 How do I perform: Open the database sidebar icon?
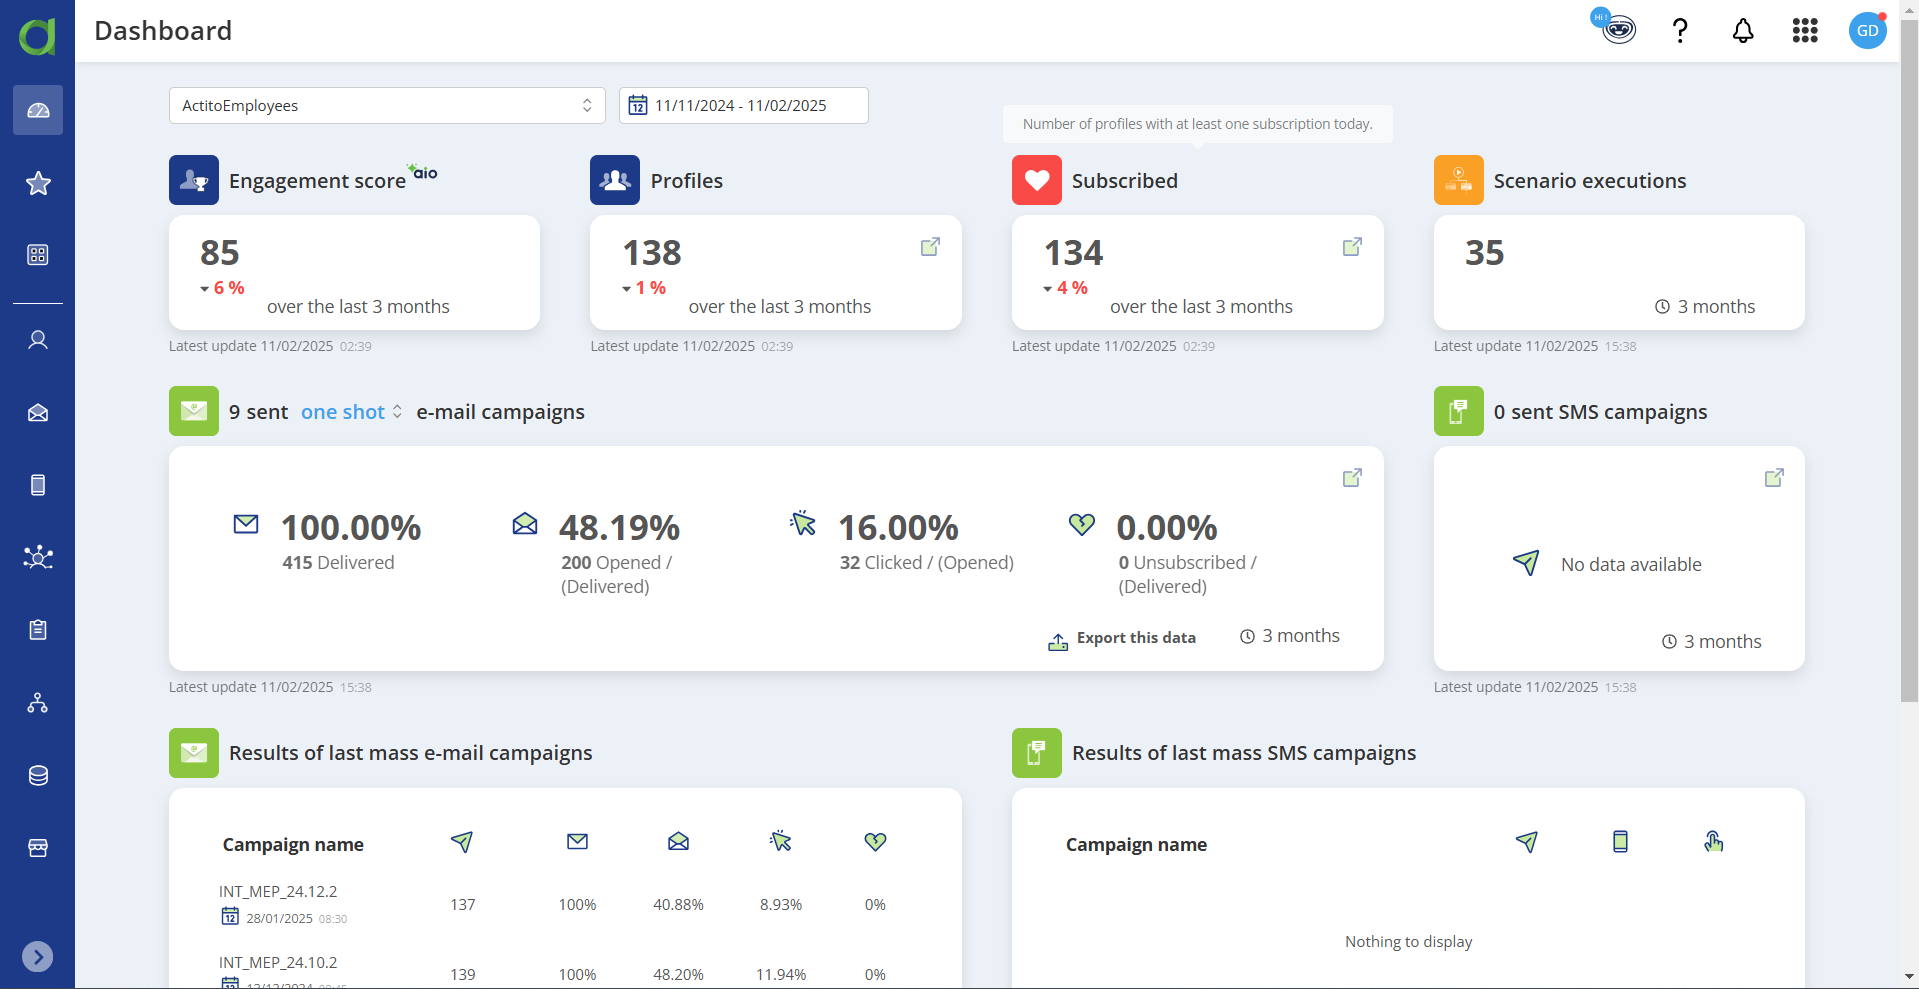coord(38,775)
